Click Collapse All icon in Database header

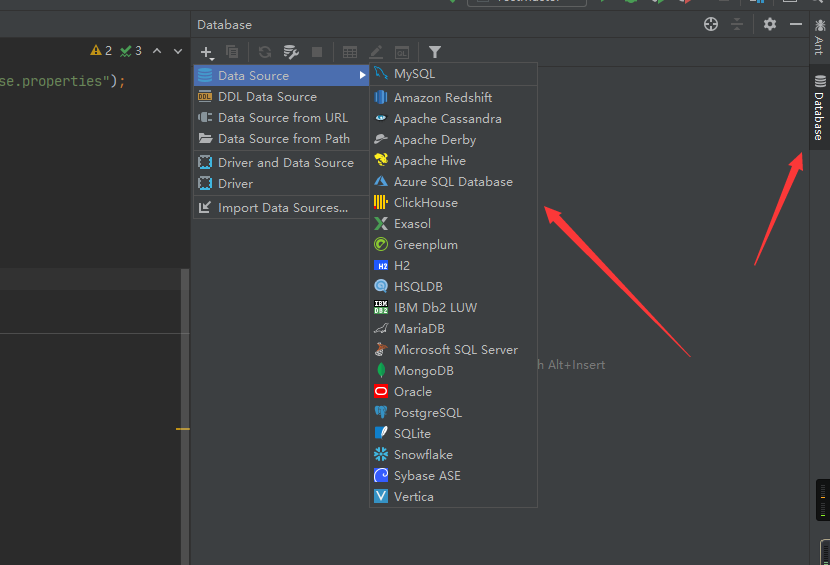click(737, 24)
